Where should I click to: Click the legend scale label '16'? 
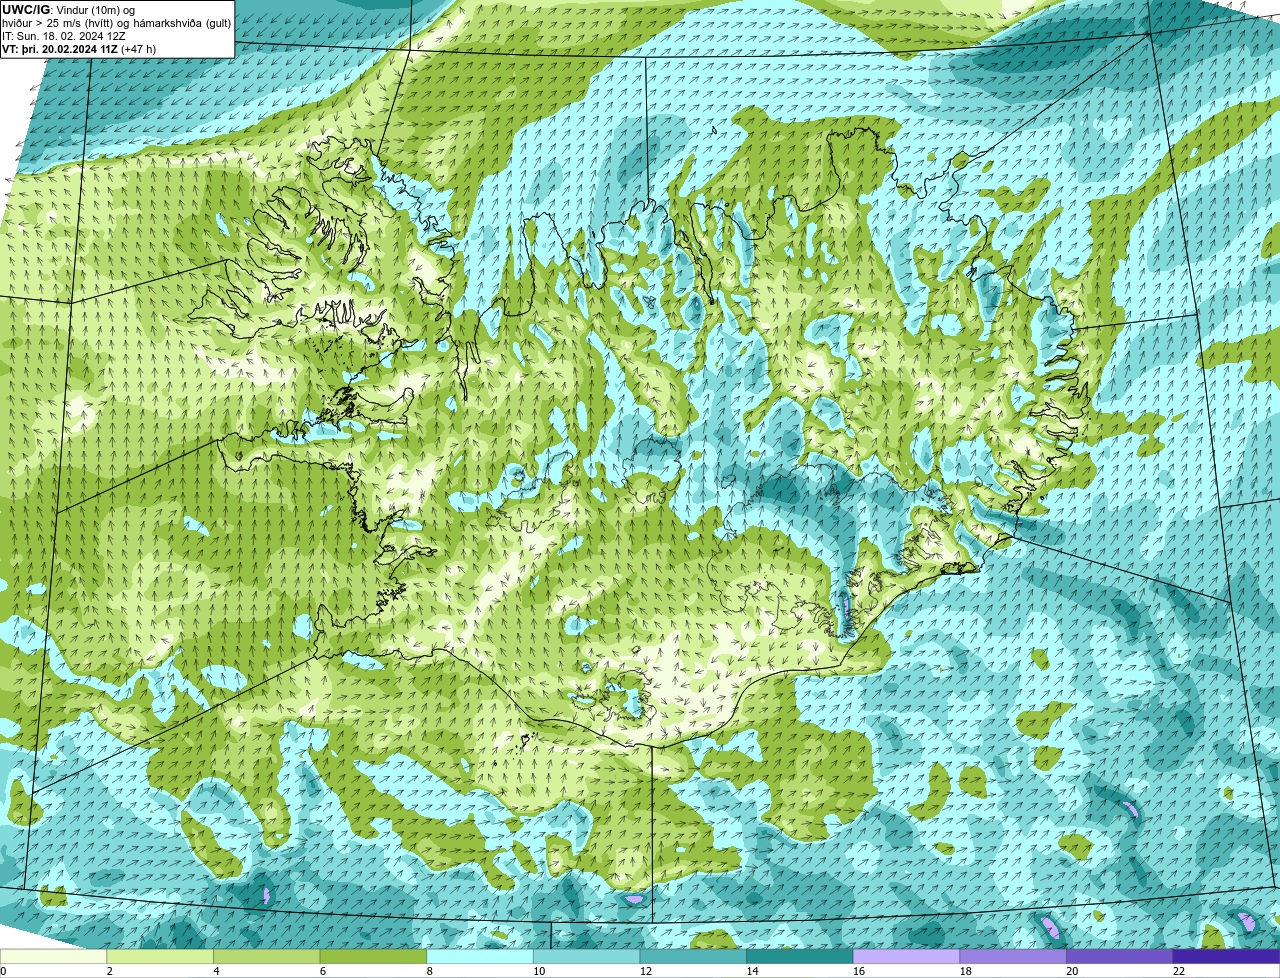coord(859,971)
